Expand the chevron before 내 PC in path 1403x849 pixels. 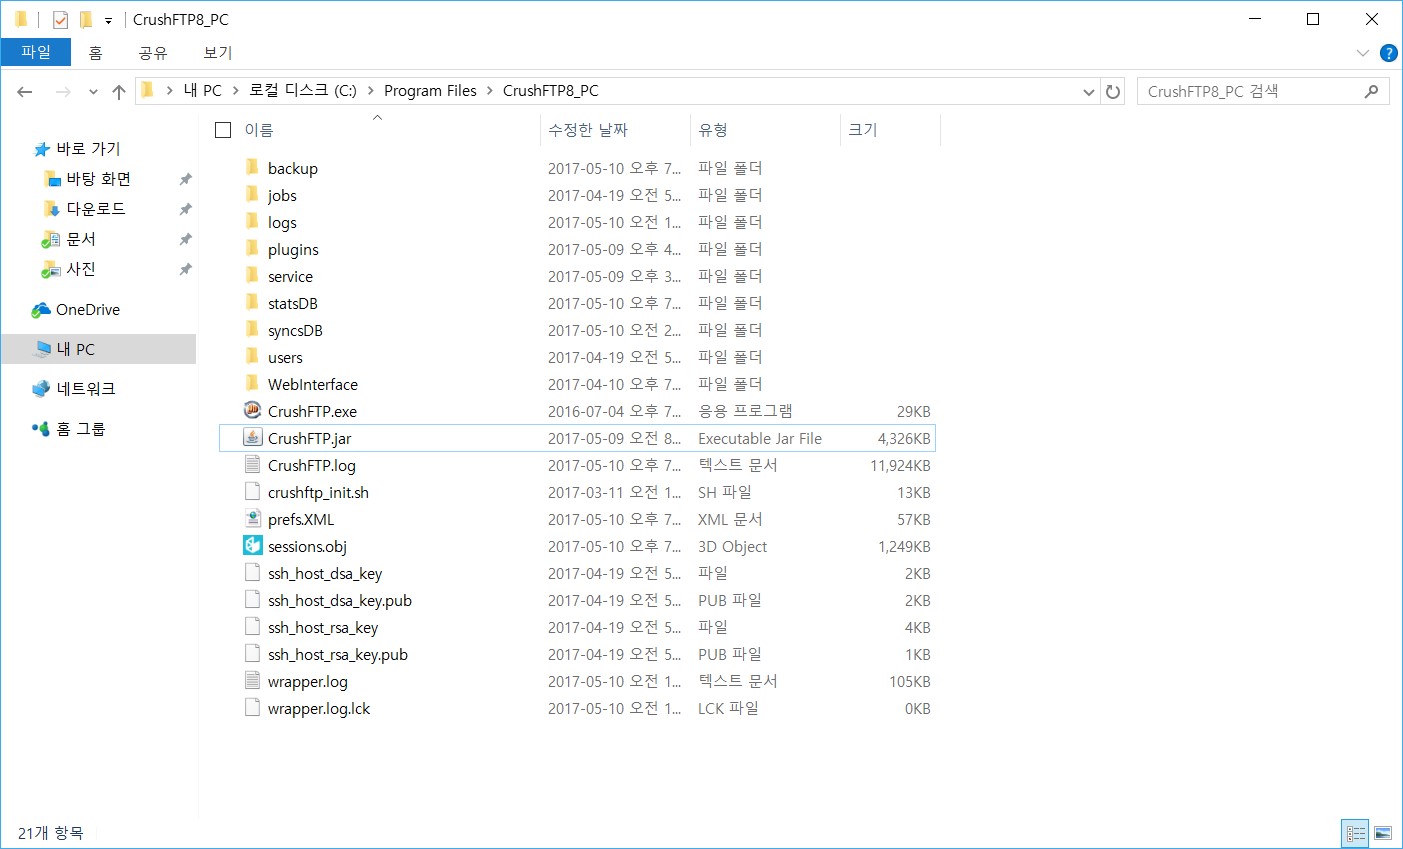pyautogui.click(x=170, y=91)
